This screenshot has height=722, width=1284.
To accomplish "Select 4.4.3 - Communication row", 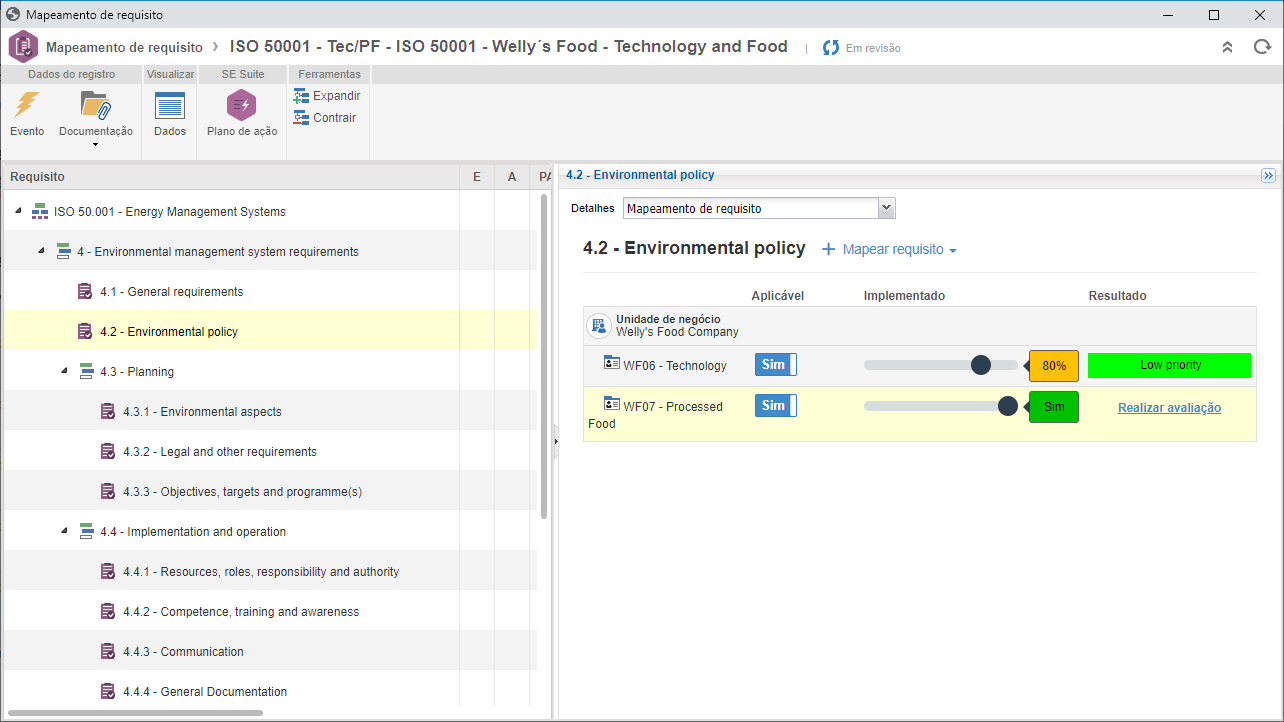I will [x=270, y=651].
